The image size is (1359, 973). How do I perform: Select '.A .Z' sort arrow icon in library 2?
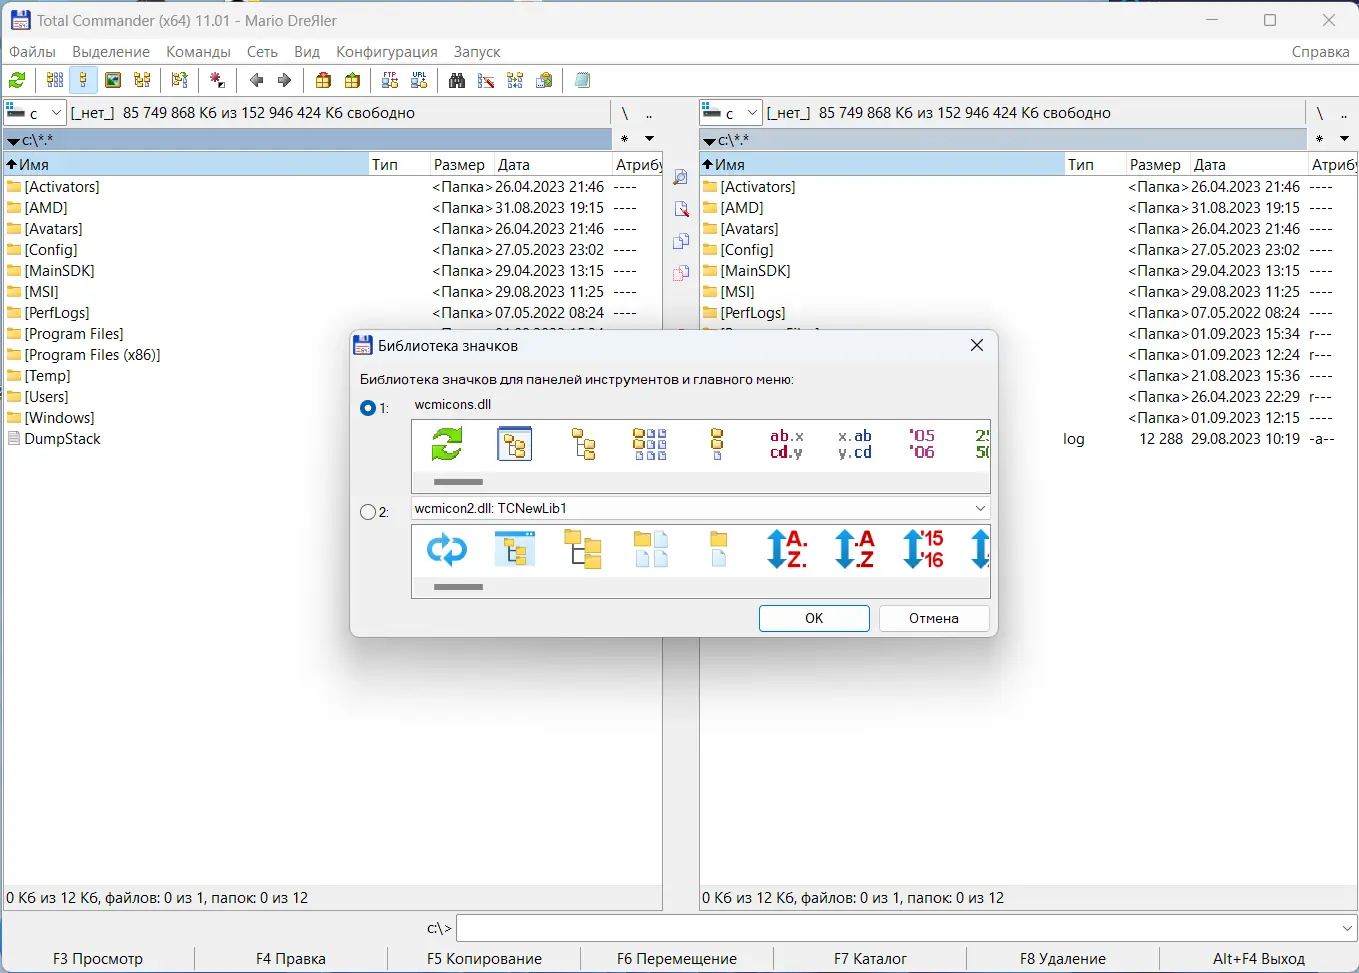(855, 549)
